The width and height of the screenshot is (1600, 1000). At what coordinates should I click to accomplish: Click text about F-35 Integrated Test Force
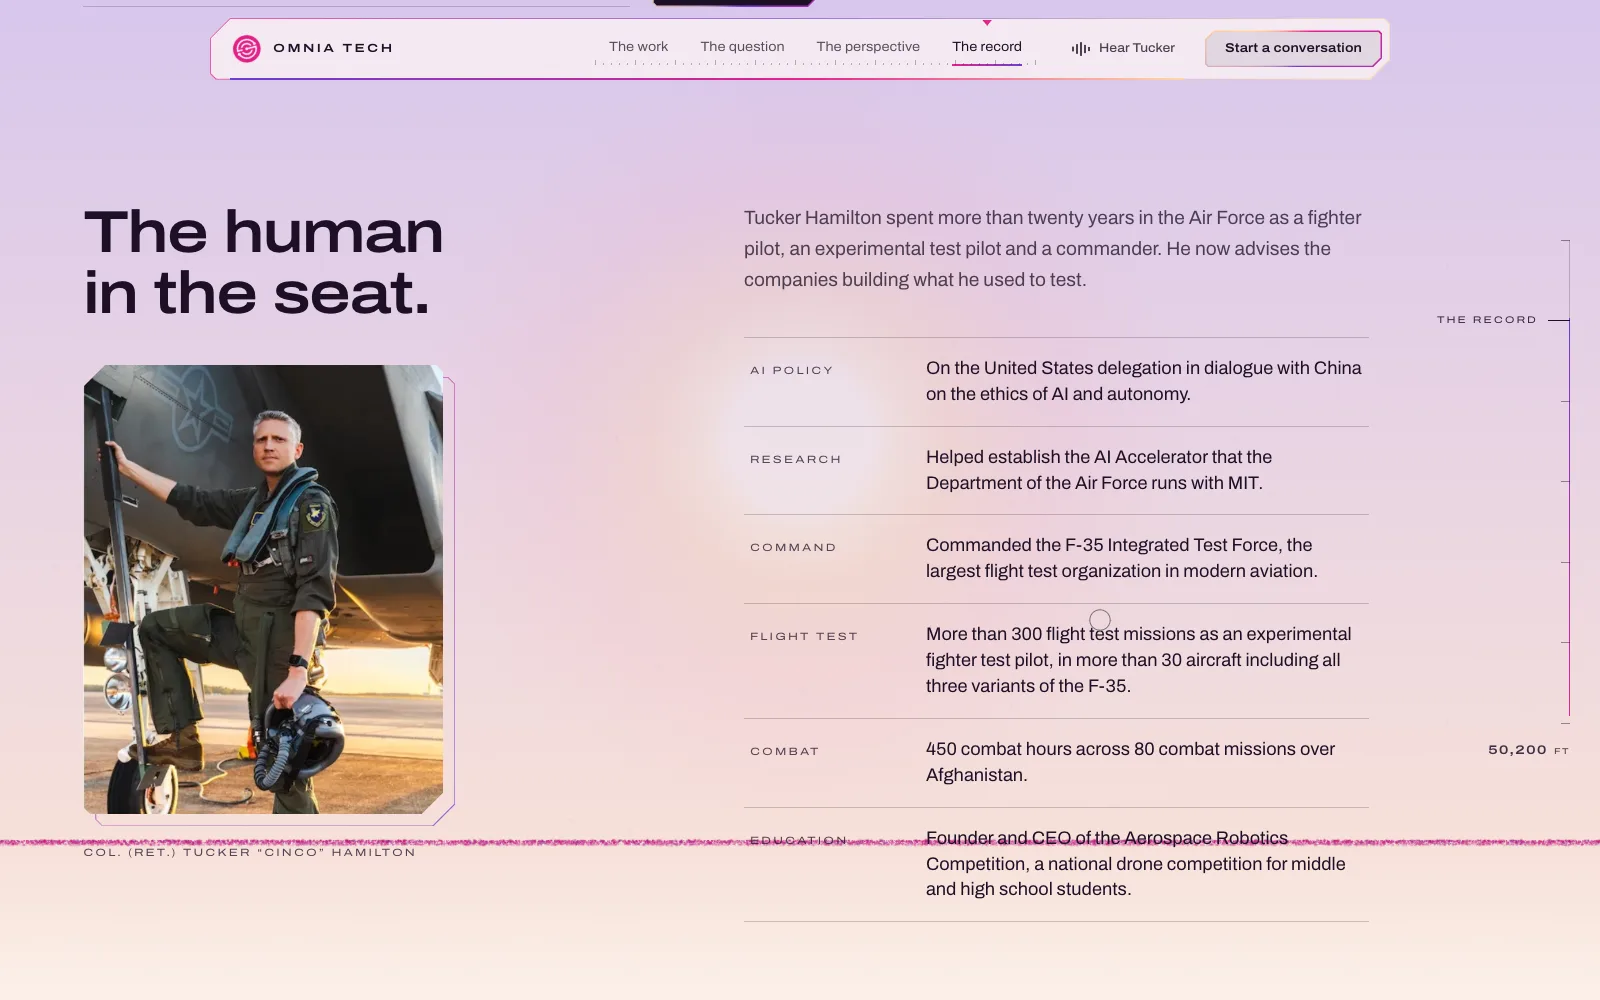[x=1121, y=558]
